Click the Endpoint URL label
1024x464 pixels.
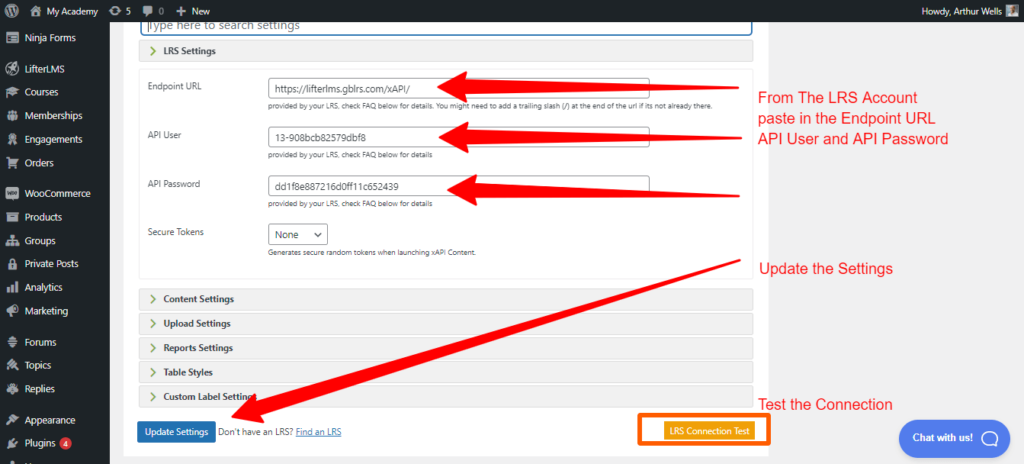(x=174, y=86)
